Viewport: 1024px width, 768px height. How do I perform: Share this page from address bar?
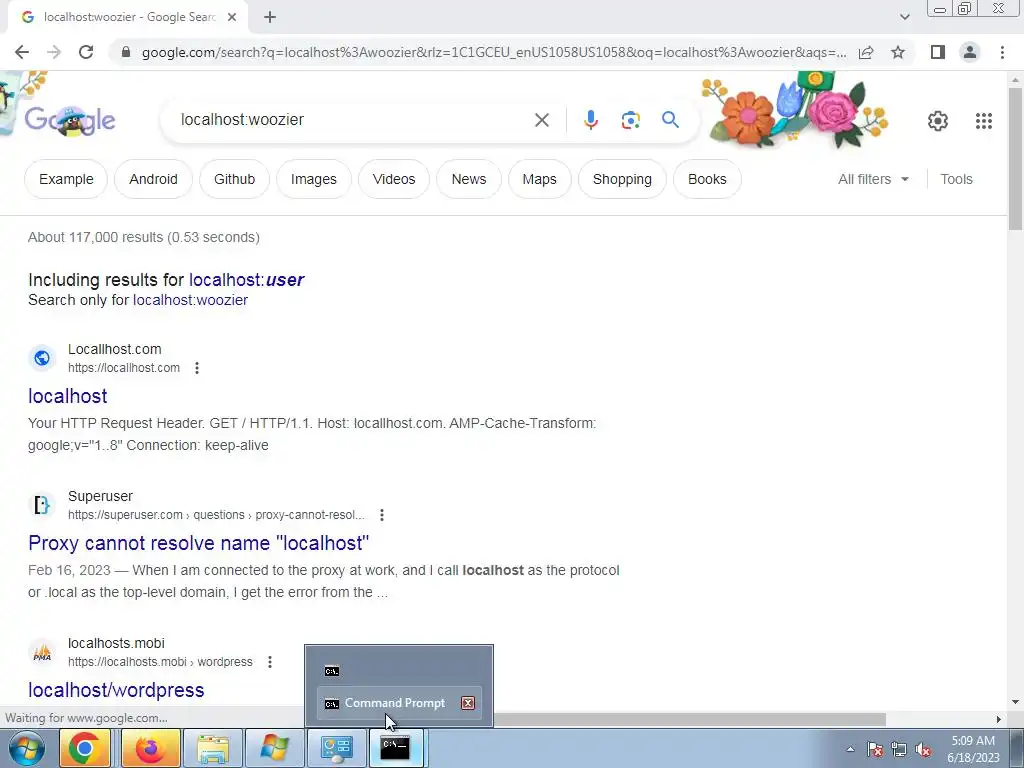(866, 52)
